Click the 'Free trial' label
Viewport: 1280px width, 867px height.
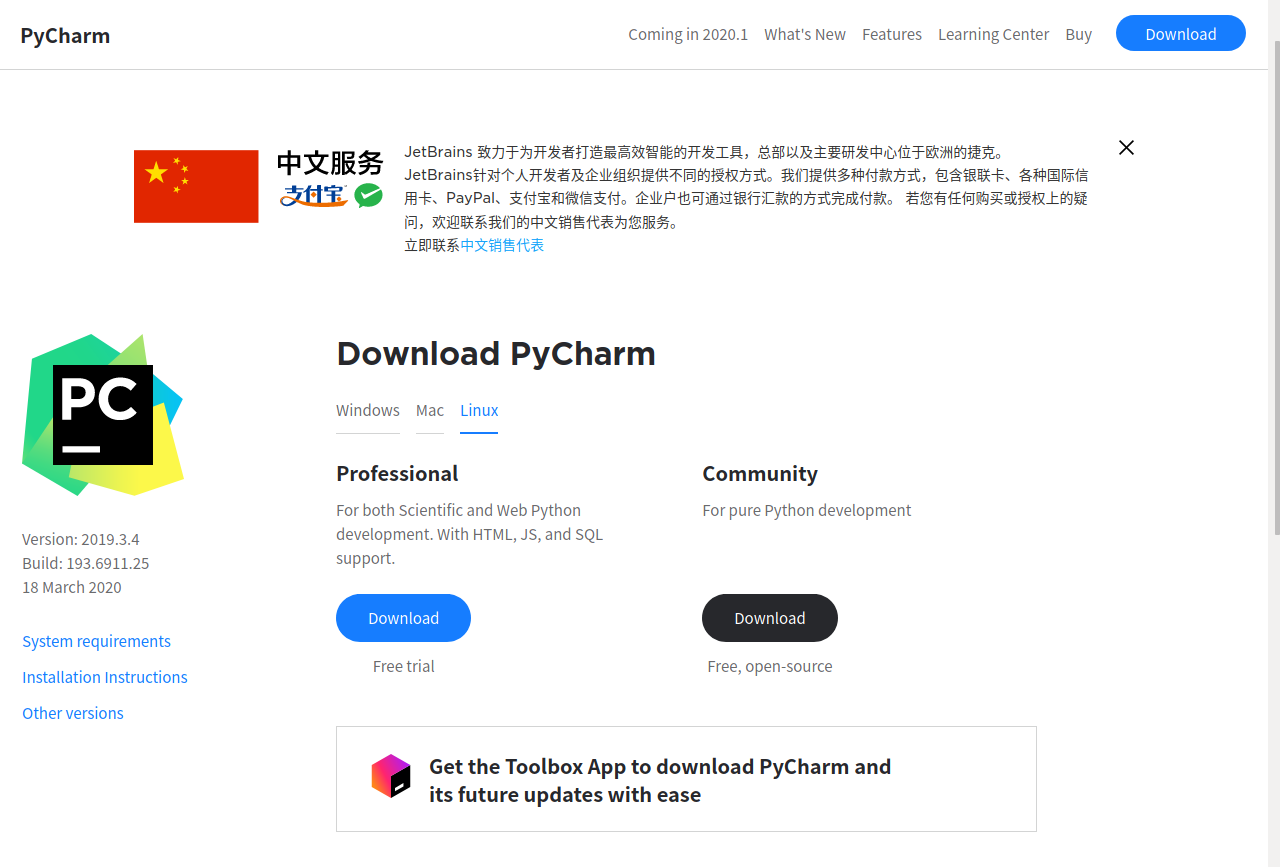(x=404, y=666)
